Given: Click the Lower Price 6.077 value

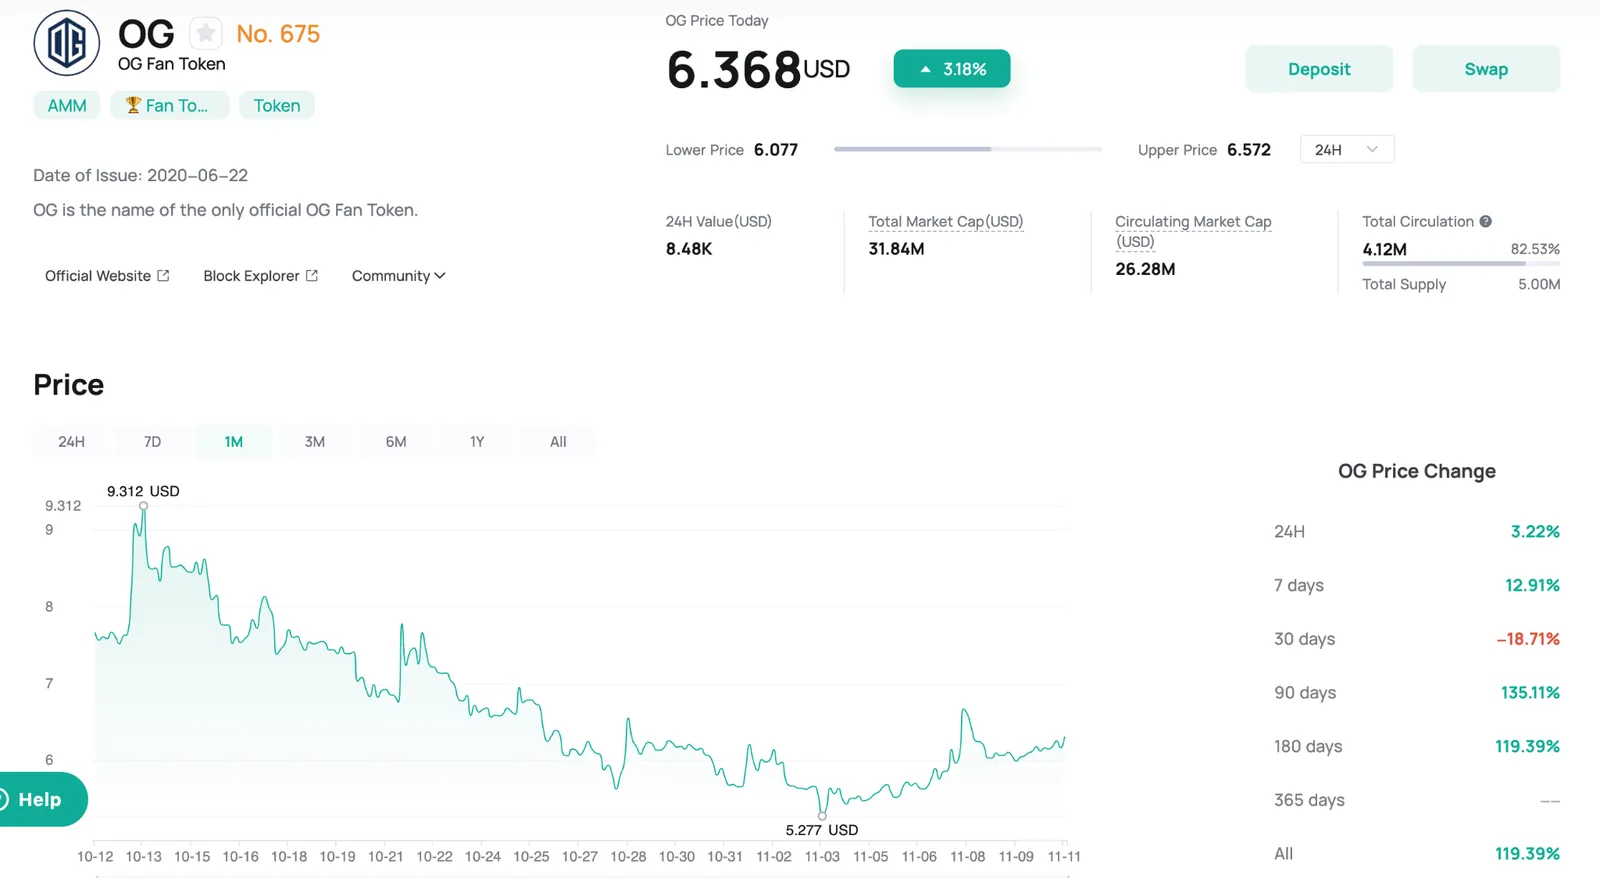Looking at the screenshot, I should [776, 150].
